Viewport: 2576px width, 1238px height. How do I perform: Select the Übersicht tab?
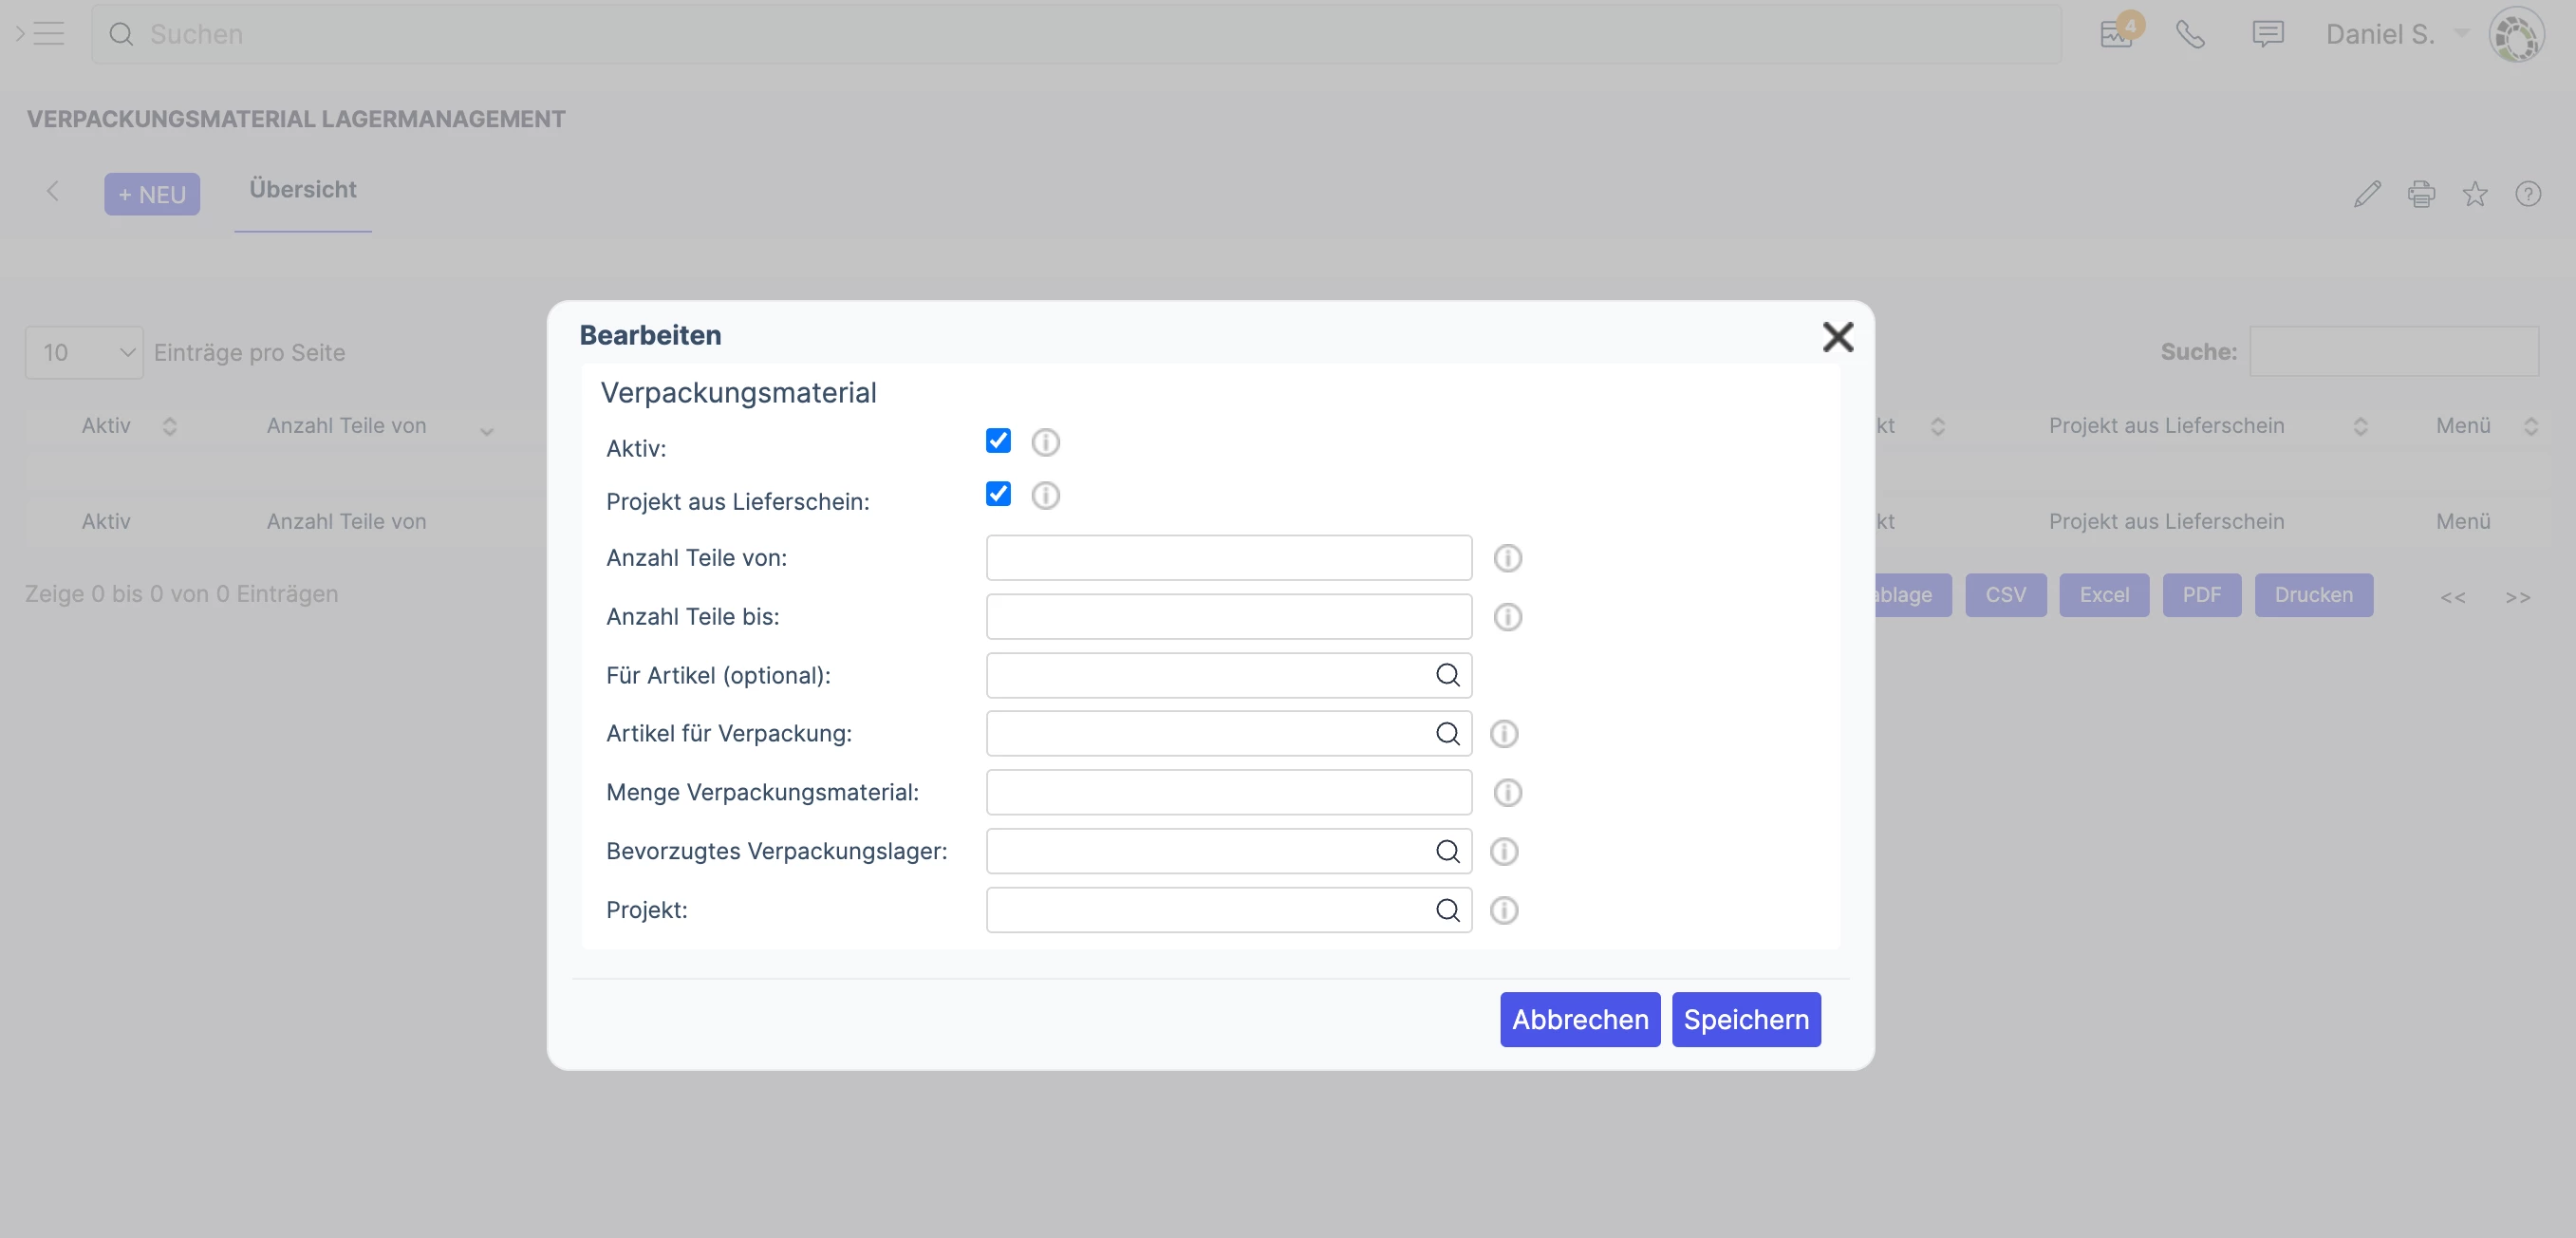coord(303,190)
